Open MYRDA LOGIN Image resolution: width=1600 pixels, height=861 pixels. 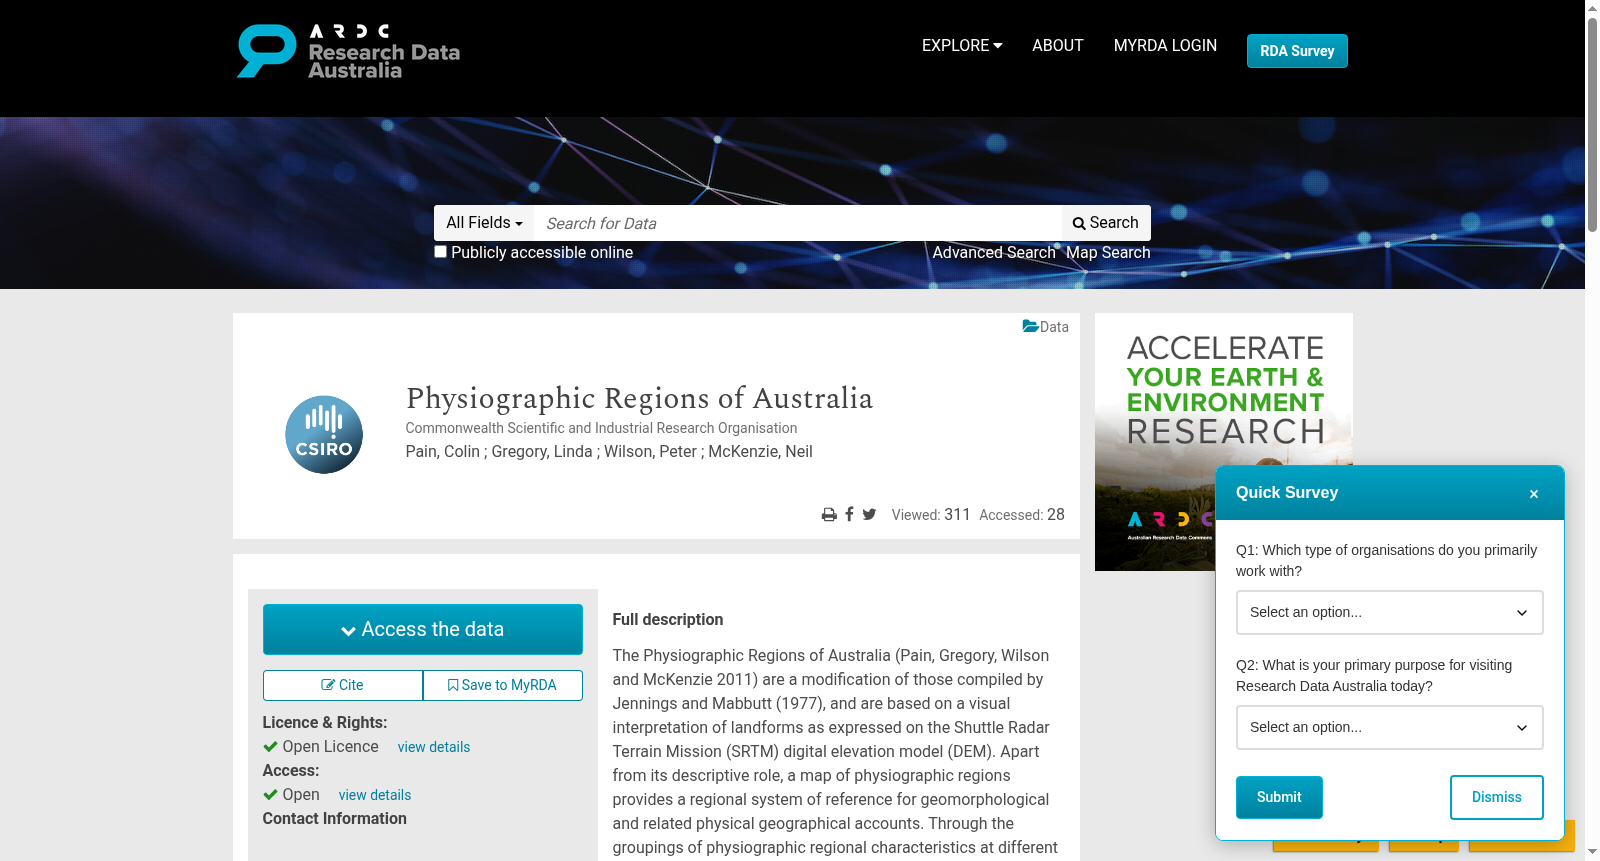pyautogui.click(x=1165, y=46)
